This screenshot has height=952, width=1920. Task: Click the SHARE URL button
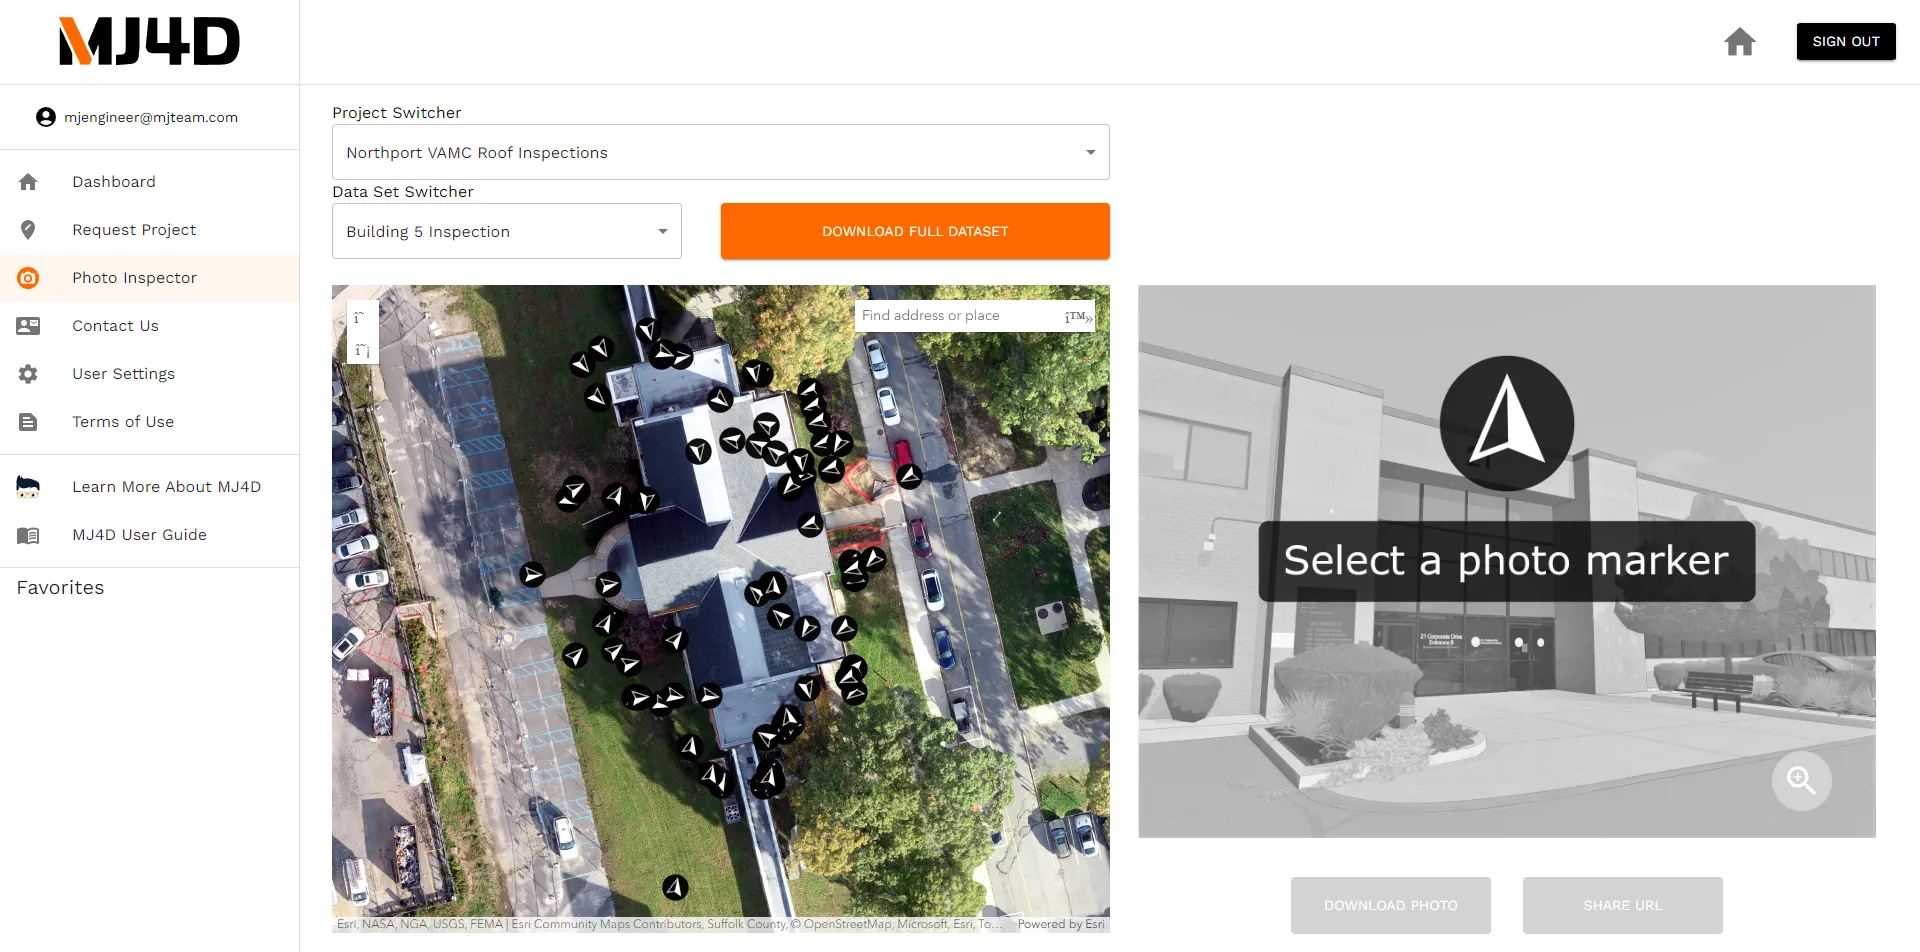click(1623, 905)
